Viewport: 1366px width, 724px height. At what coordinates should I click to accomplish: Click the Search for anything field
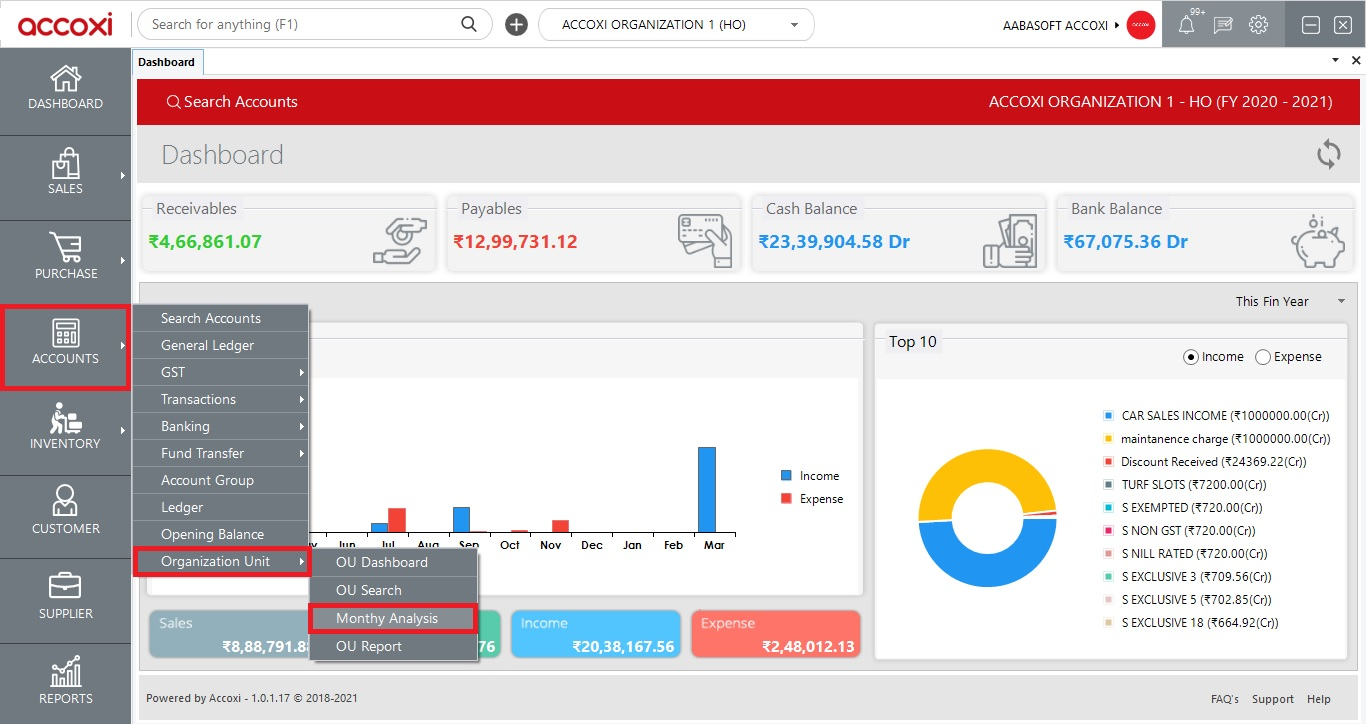pos(300,23)
